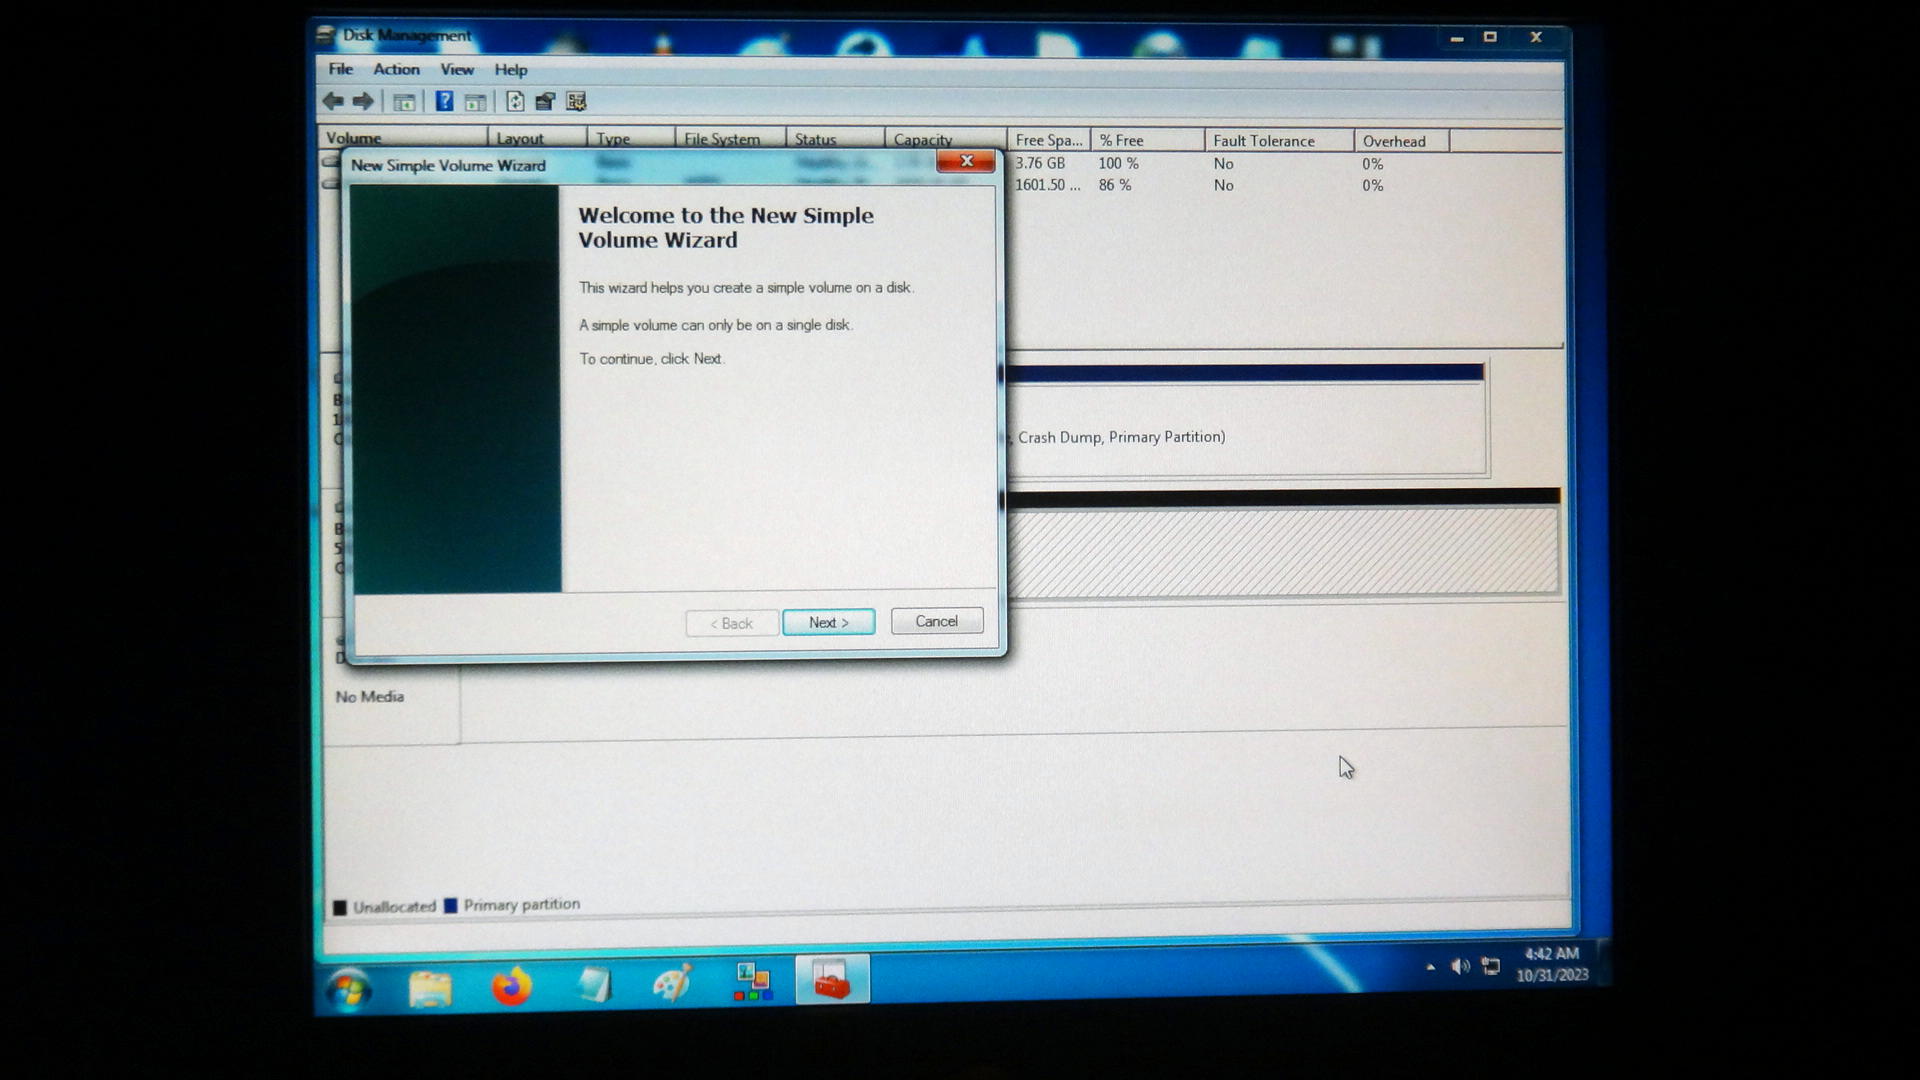Sort by the Fault Tolerance column header
Image resolution: width=1920 pixels, height=1080 pixels.
[x=1279, y=141]
